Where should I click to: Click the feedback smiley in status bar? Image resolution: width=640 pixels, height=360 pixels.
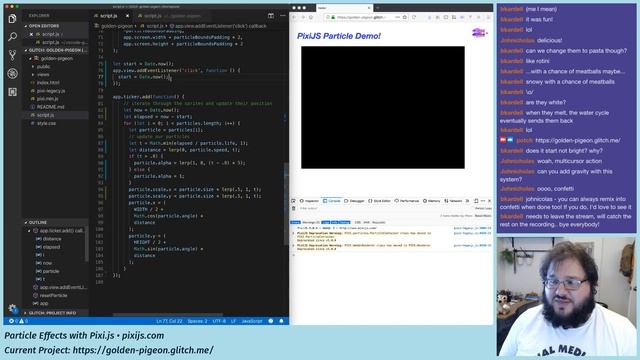tap(271, 321)
